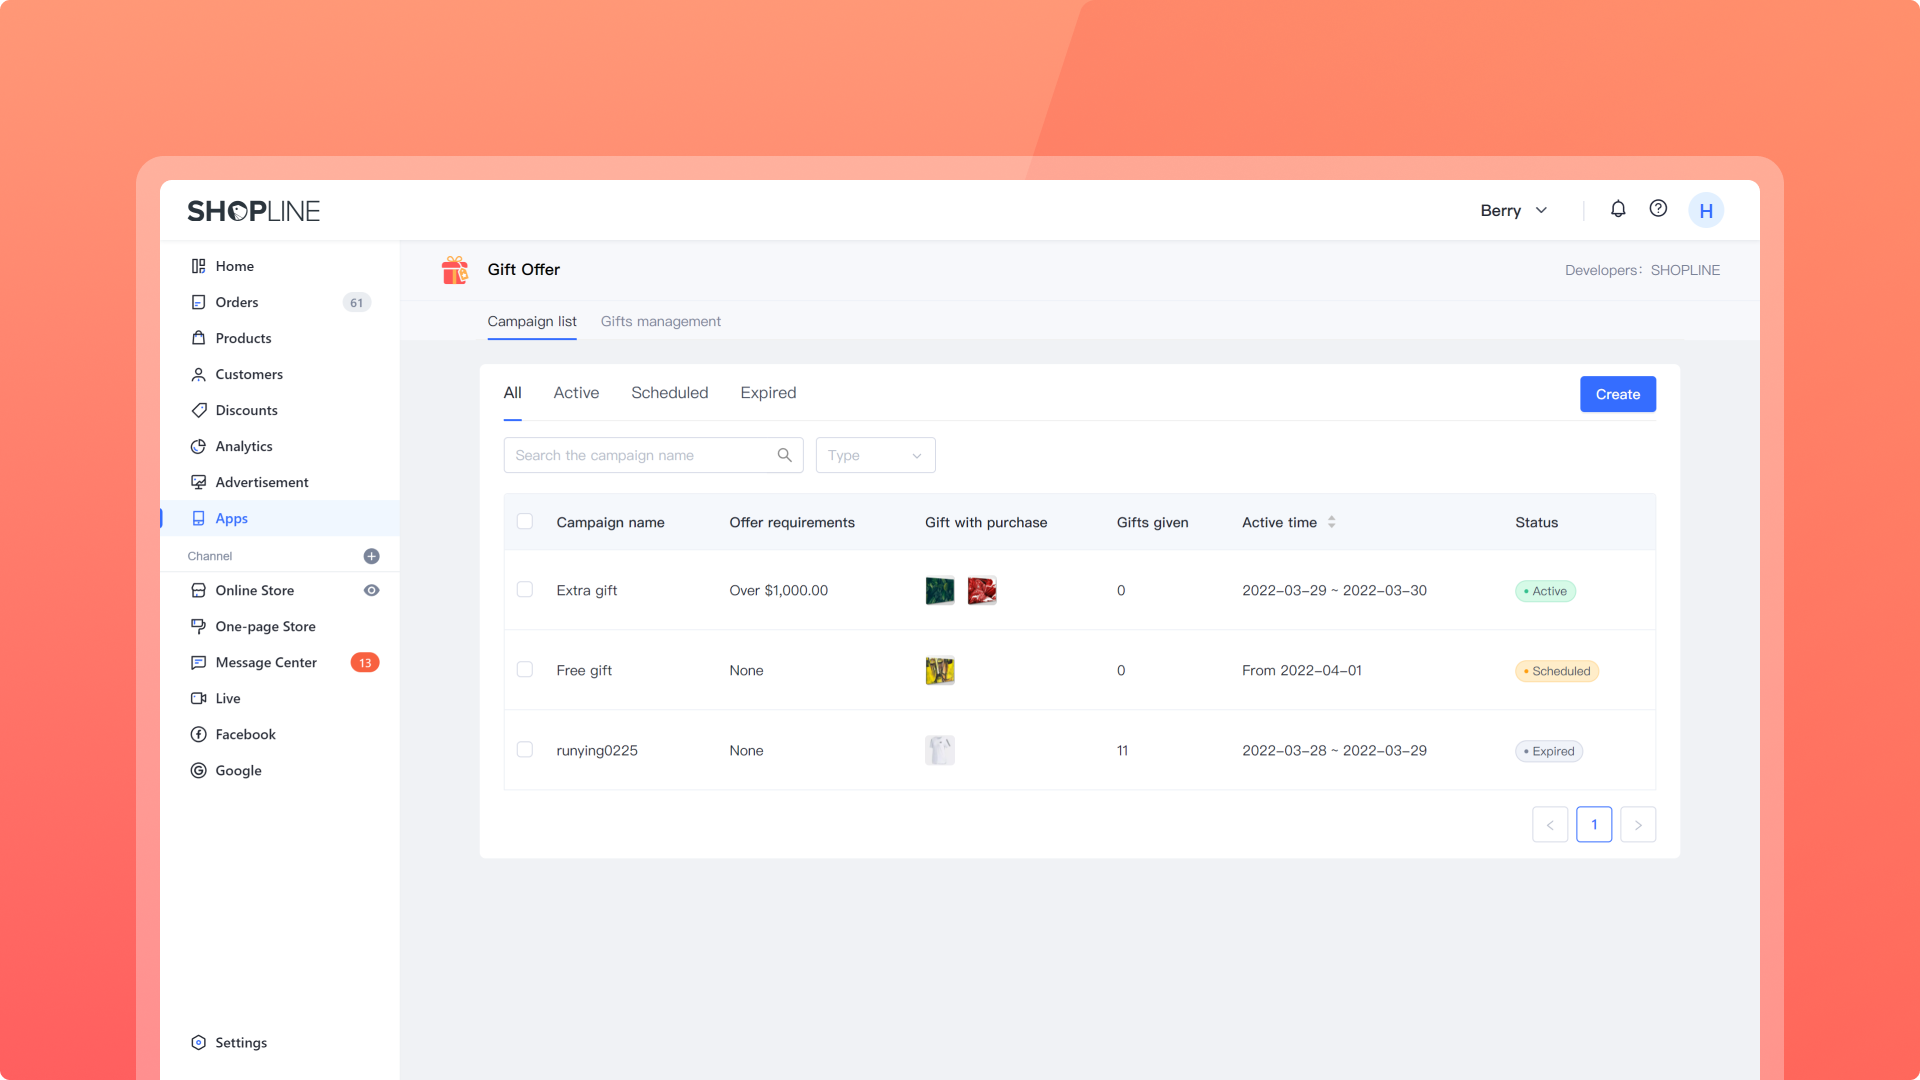Click the plus icon beside Channel
Screen dimensions: 1920x1080
point(371,556)
